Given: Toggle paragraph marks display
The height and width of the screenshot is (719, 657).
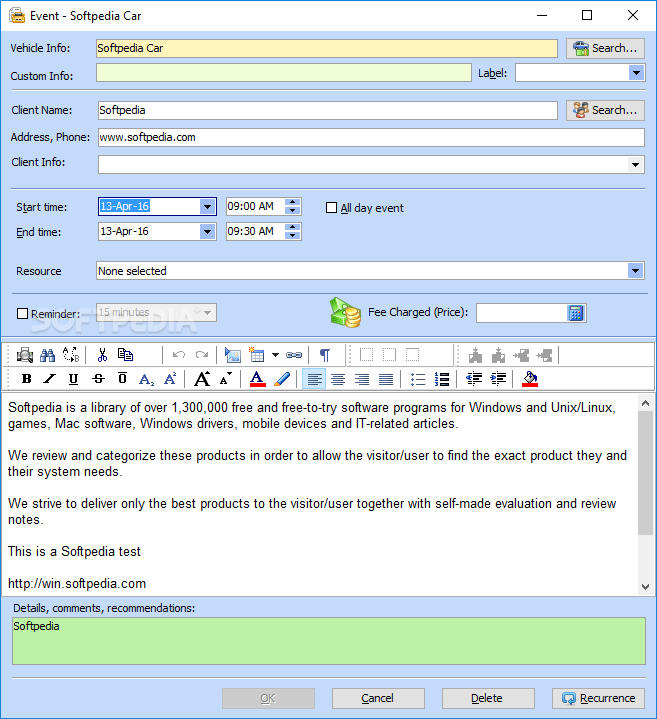Looking at the screenshot, I should [325, 355].
